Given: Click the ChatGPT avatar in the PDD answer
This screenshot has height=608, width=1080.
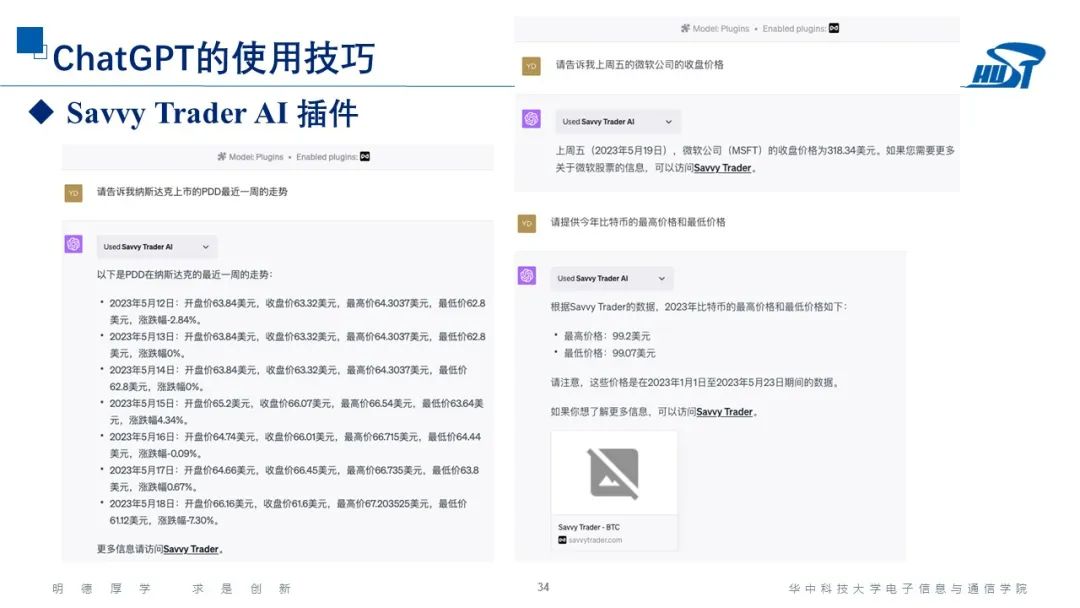Looking at the screenshot, I should [74, 244].
